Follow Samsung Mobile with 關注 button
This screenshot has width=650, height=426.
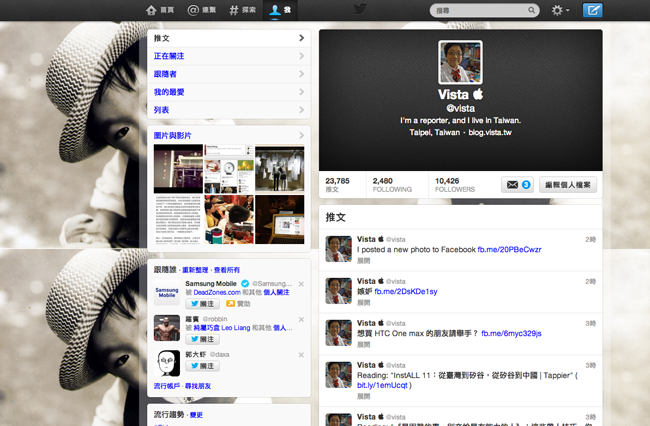(202, 304)
